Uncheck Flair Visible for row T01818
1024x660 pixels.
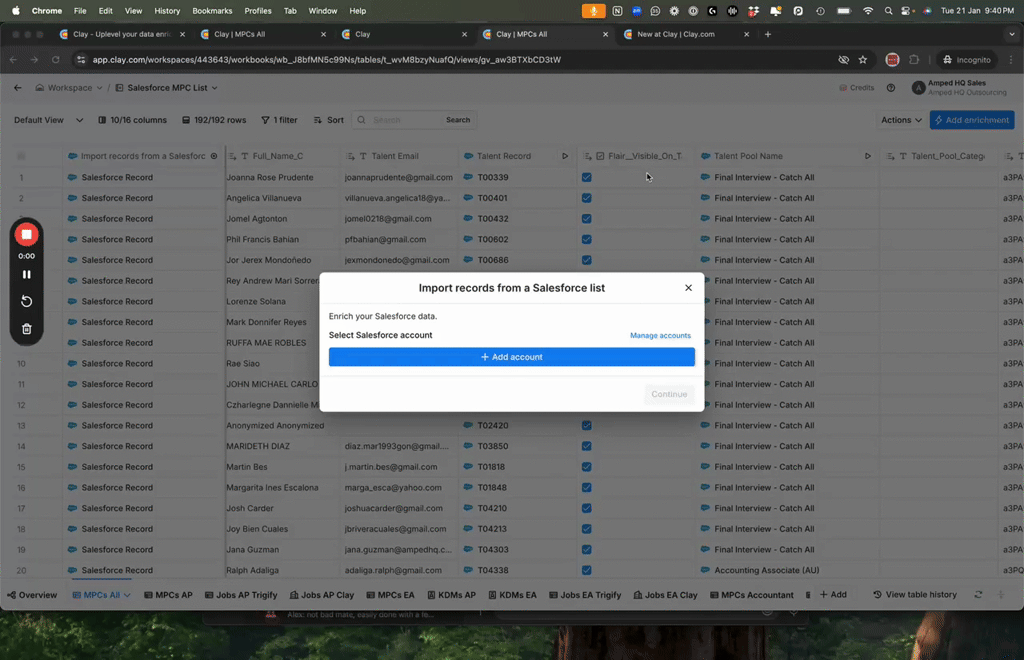point(586,467)
